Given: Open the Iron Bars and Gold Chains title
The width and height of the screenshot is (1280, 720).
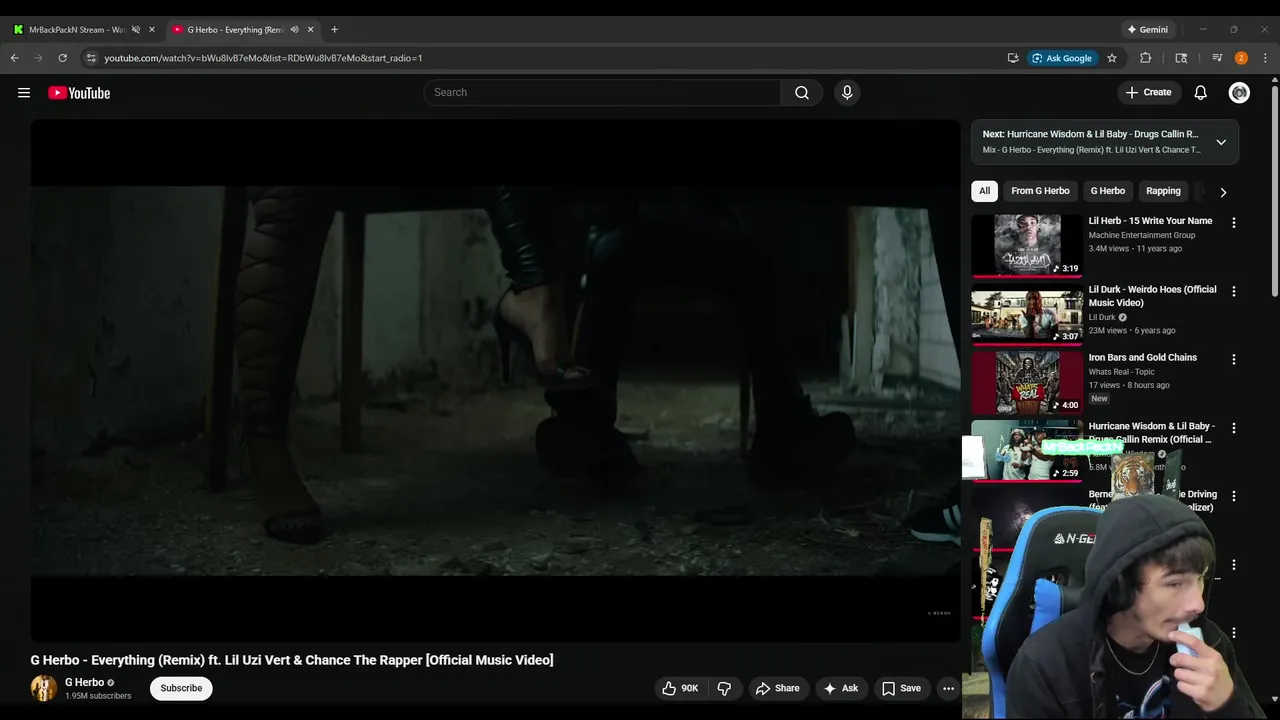Looking at the screenshot, I should pos(1143,358).
